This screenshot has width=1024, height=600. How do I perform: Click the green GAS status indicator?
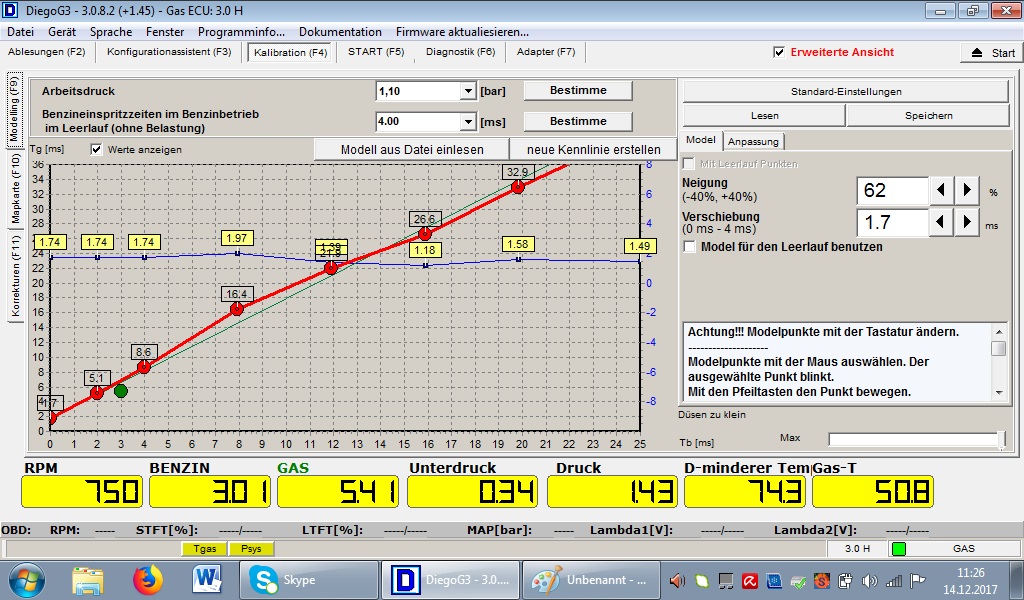(x=899, y=548)
